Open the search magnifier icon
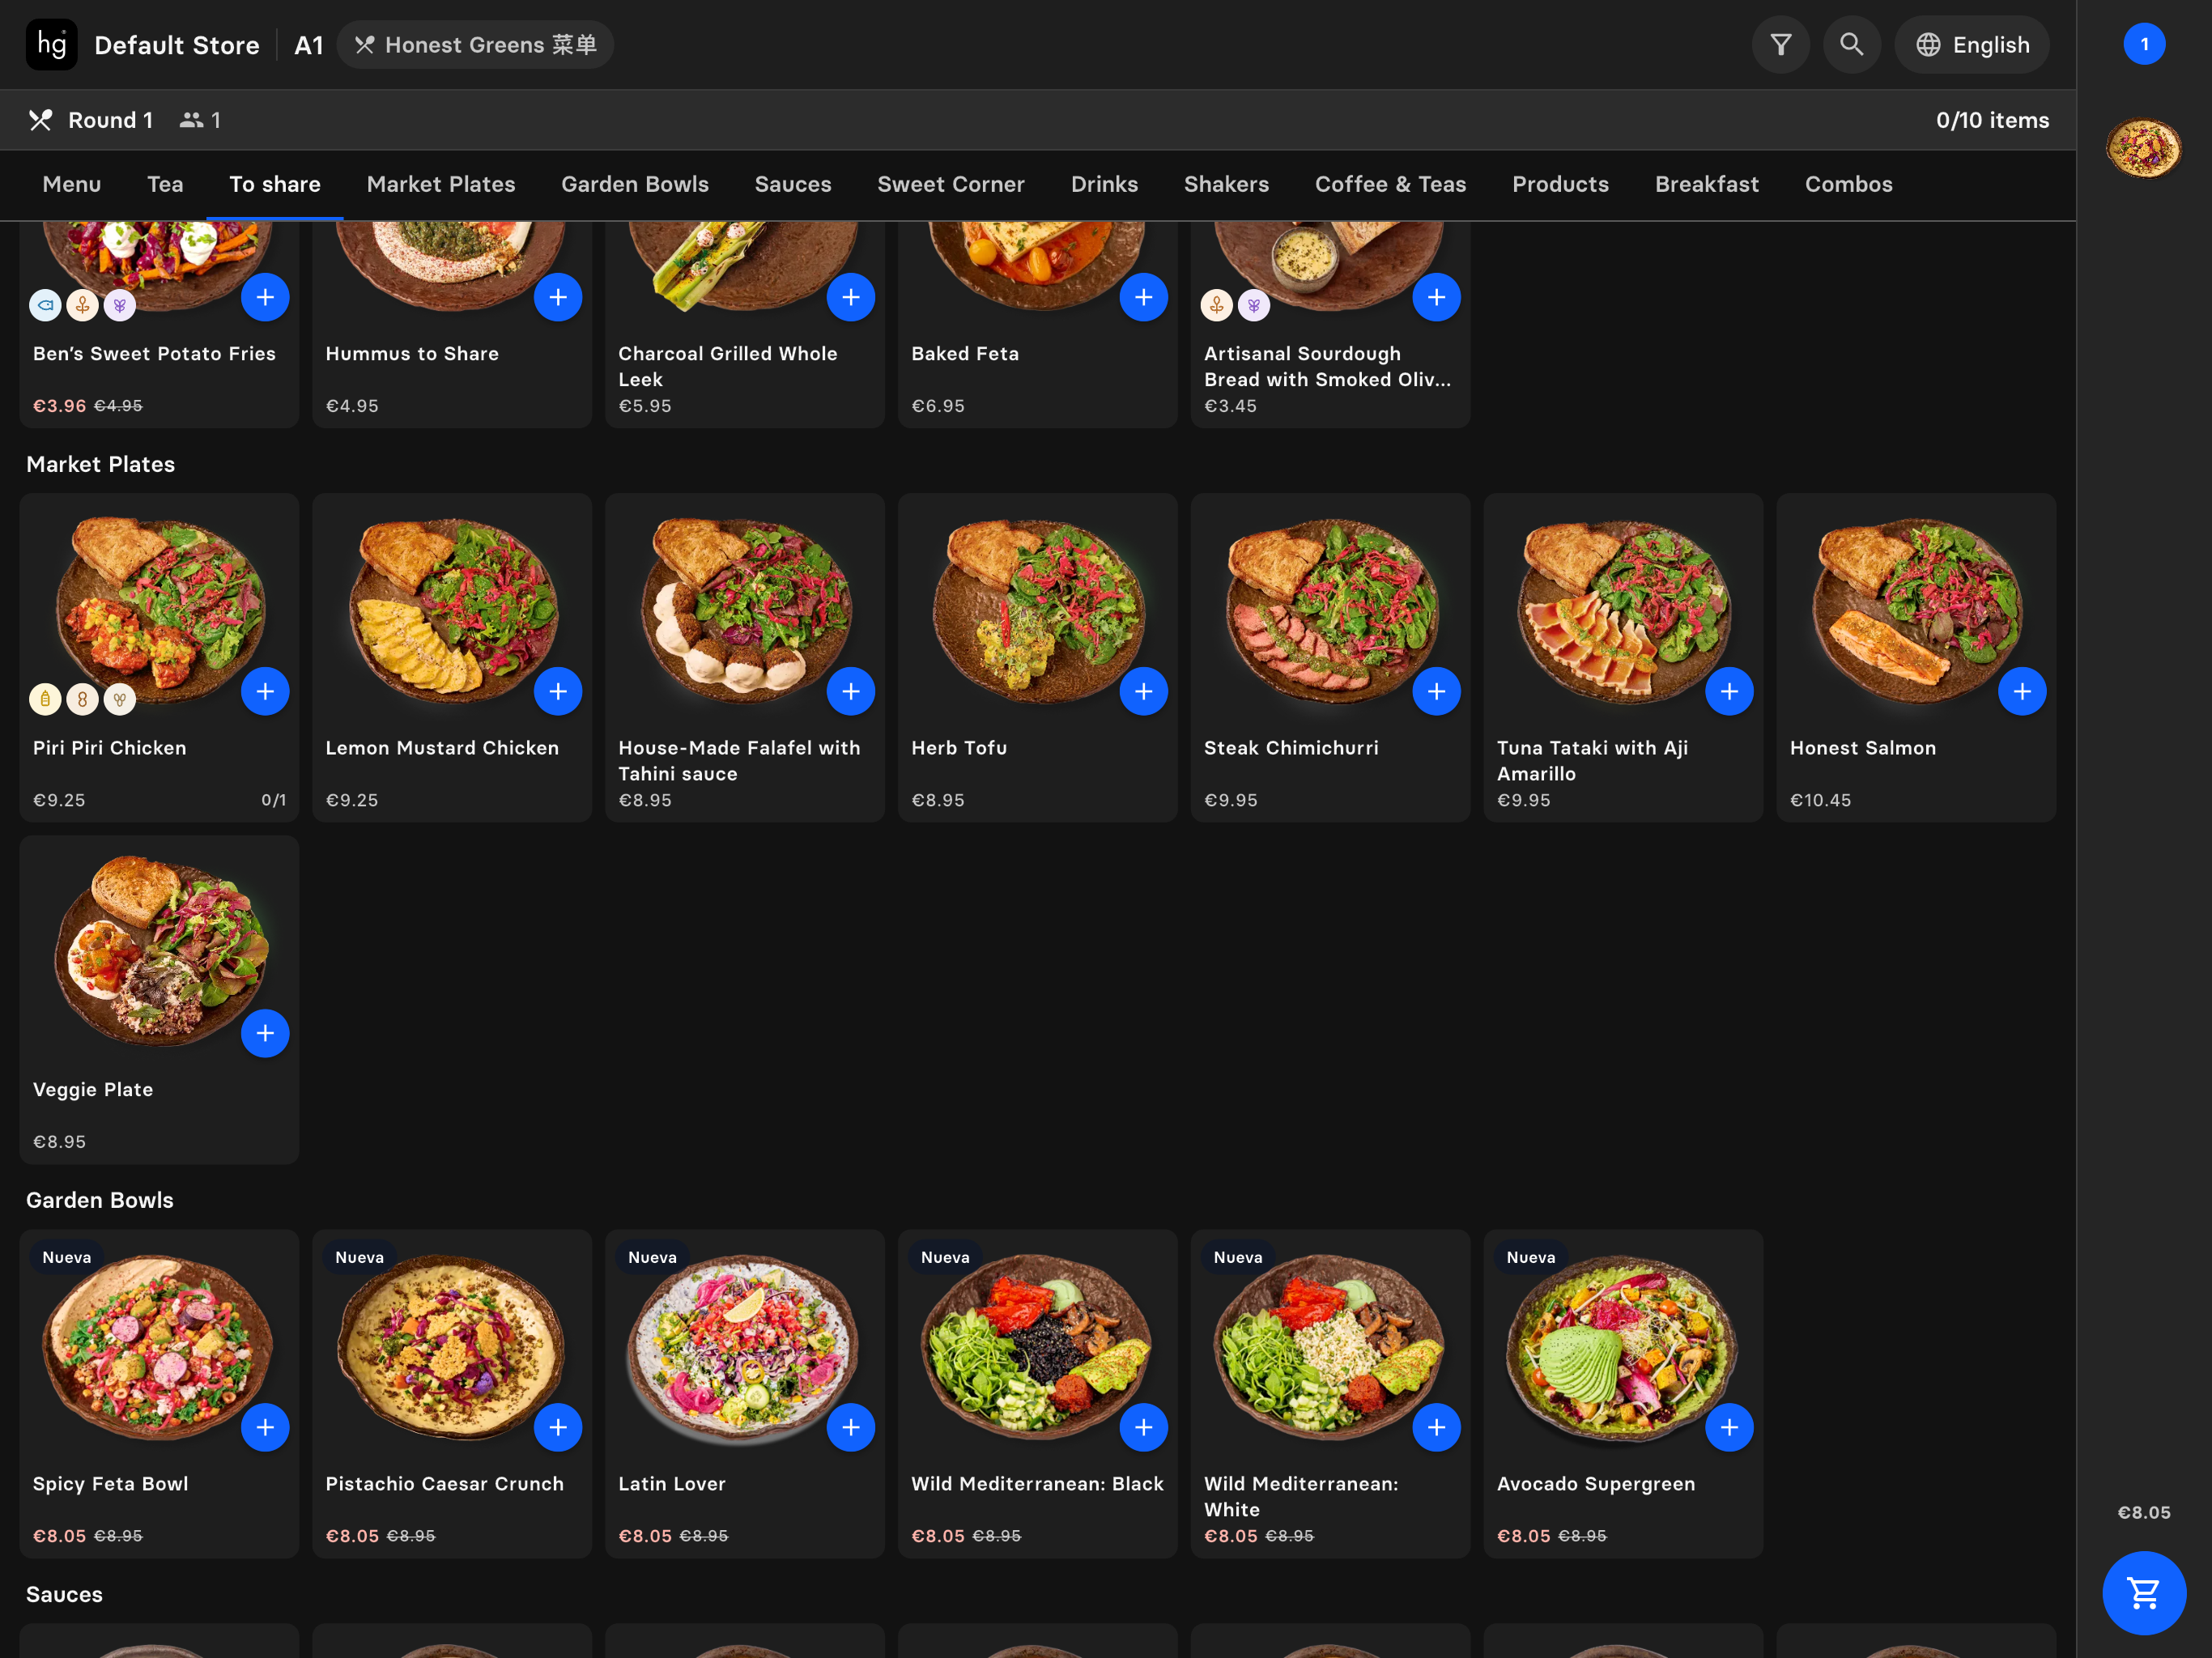Viewport: 2212px width, 1658px height. (1851, 45)
